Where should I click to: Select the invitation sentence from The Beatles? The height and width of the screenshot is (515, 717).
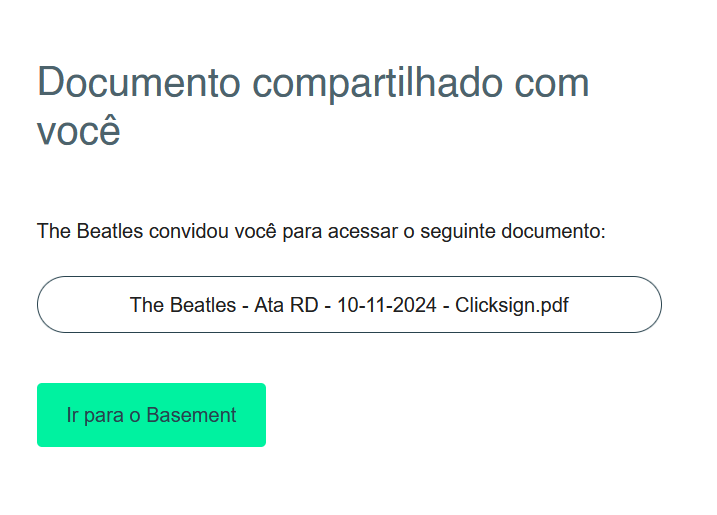click(x=321, y=232)
